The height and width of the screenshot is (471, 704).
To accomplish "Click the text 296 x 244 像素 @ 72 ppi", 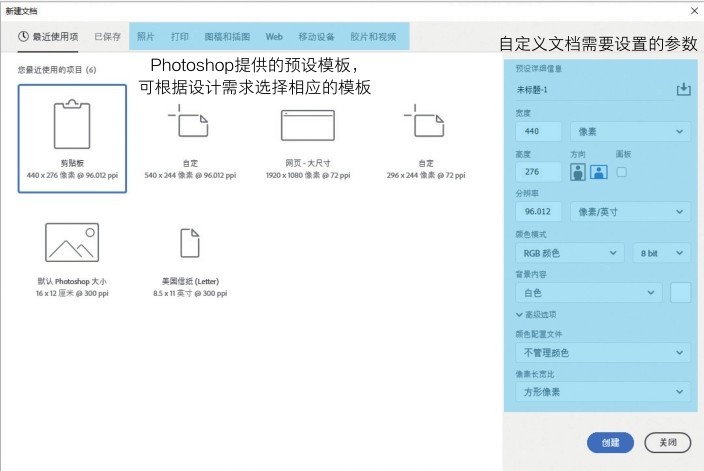I will [x=426, y=175].
